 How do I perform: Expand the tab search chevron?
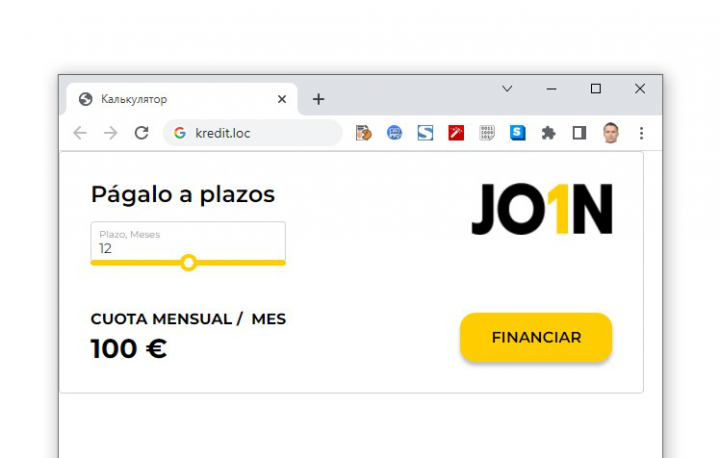click(x=507, y=89)
